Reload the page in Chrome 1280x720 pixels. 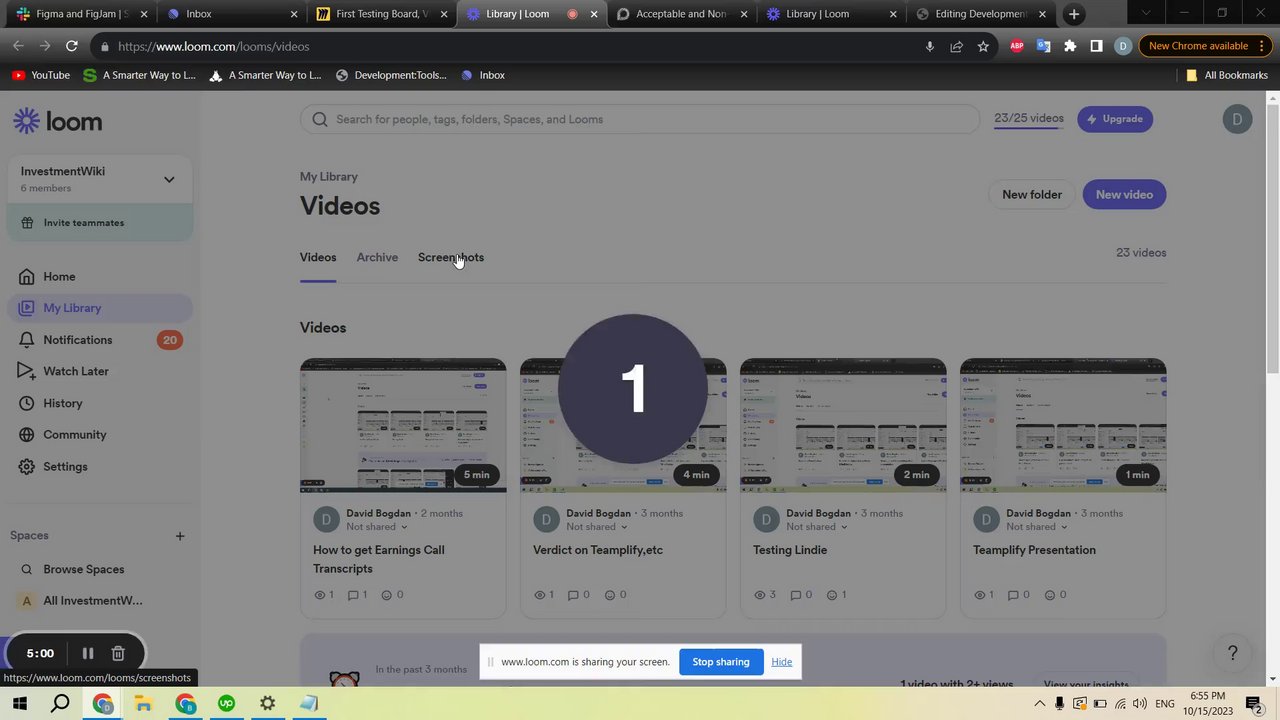[x=71, y=46]
